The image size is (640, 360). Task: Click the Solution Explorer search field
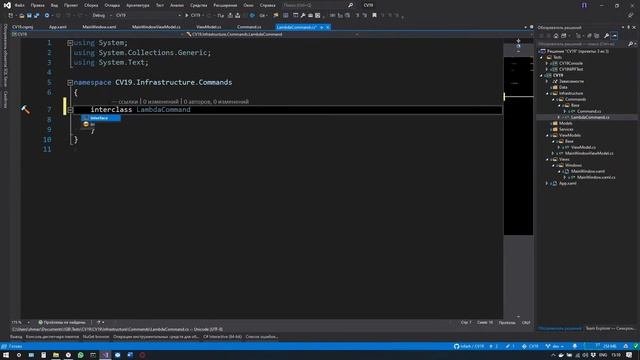click(582, 44)
